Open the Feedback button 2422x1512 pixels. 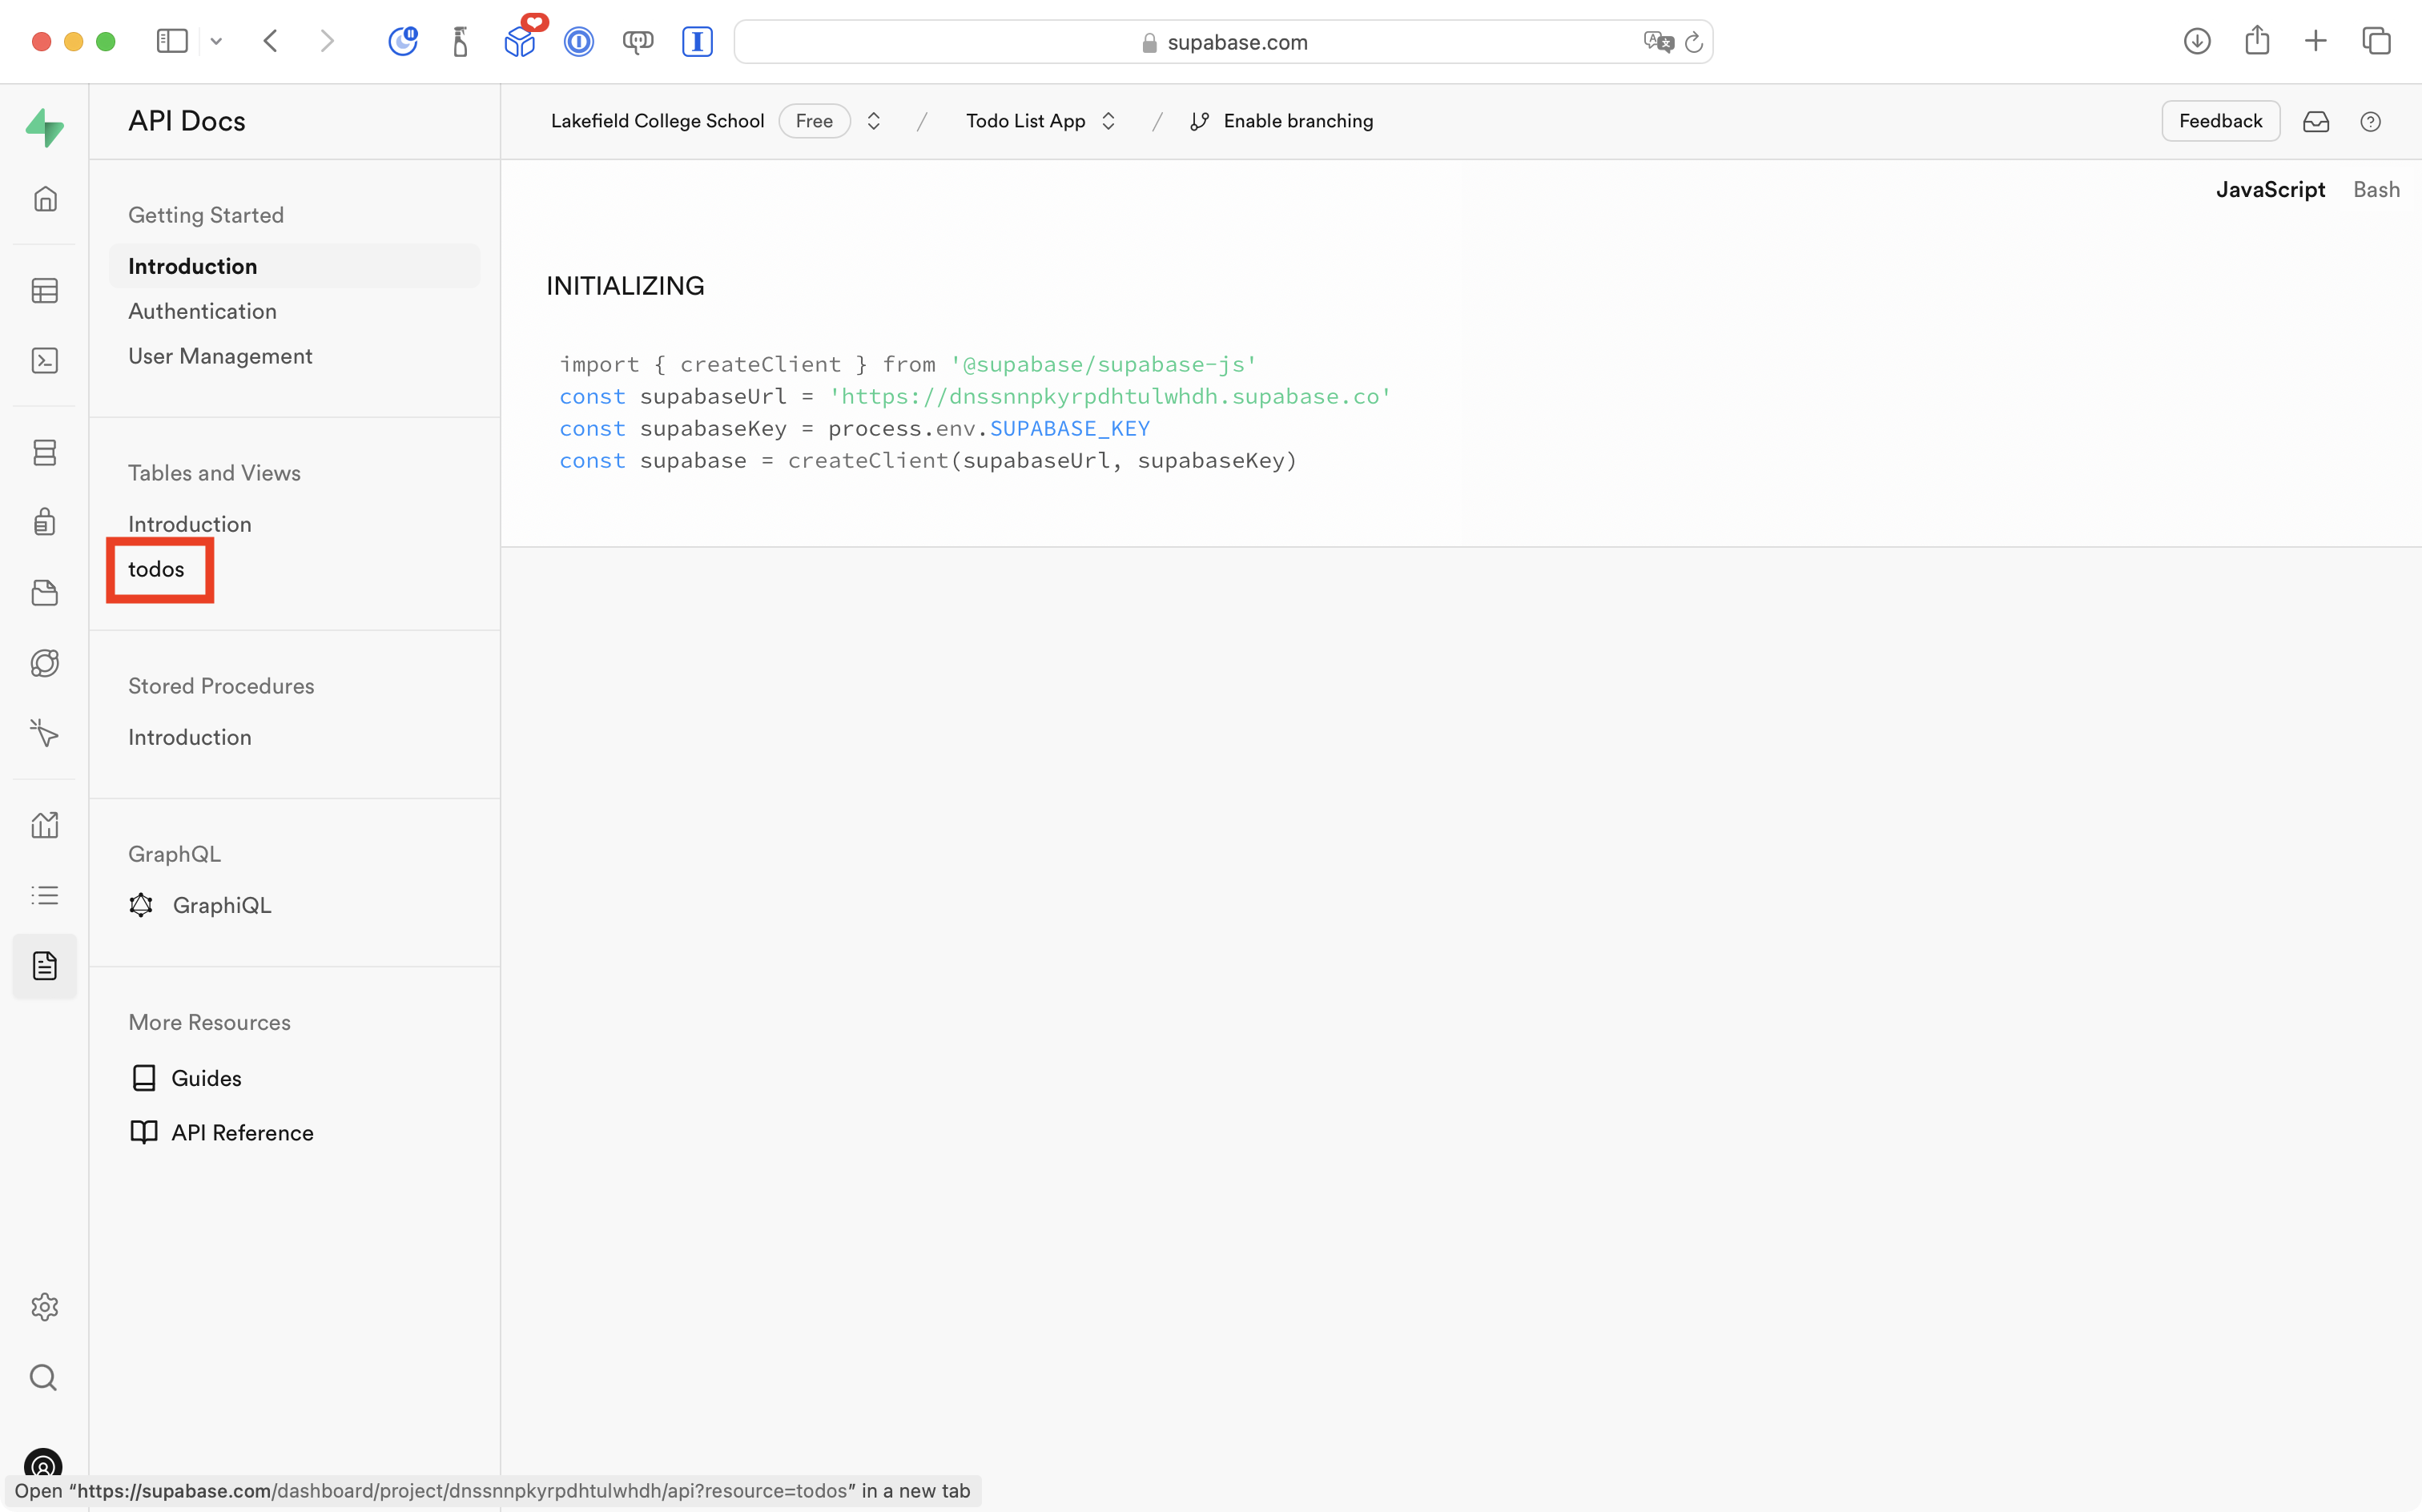point(2220,120)
